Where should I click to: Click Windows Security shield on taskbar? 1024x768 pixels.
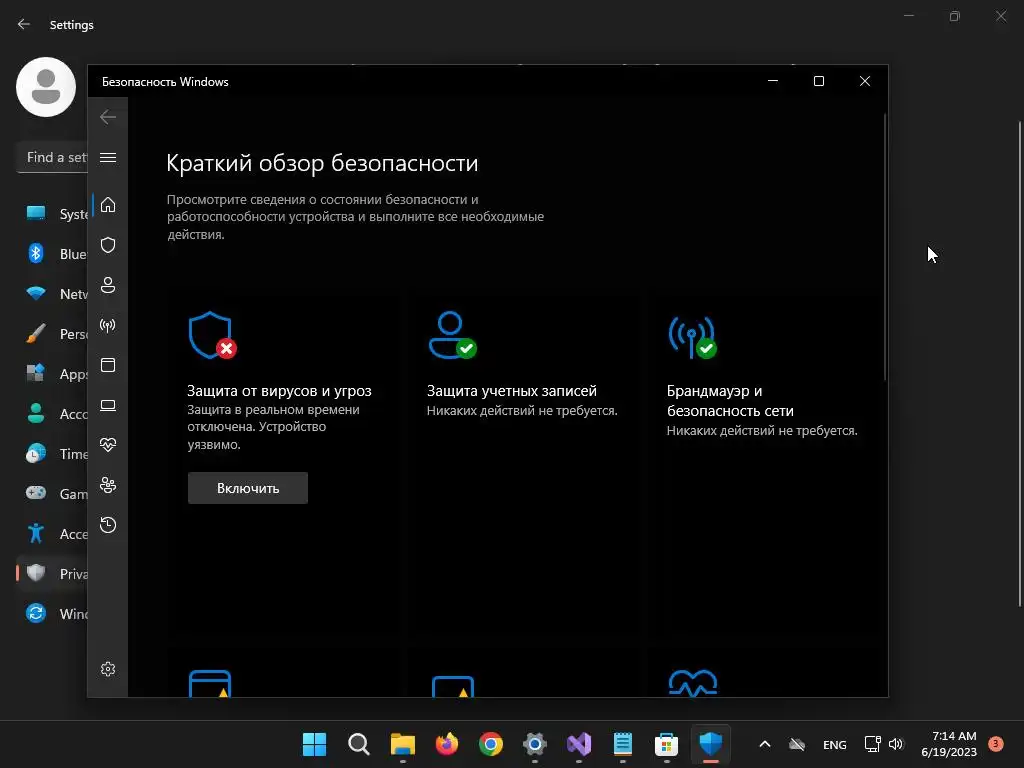click(711, 744)
